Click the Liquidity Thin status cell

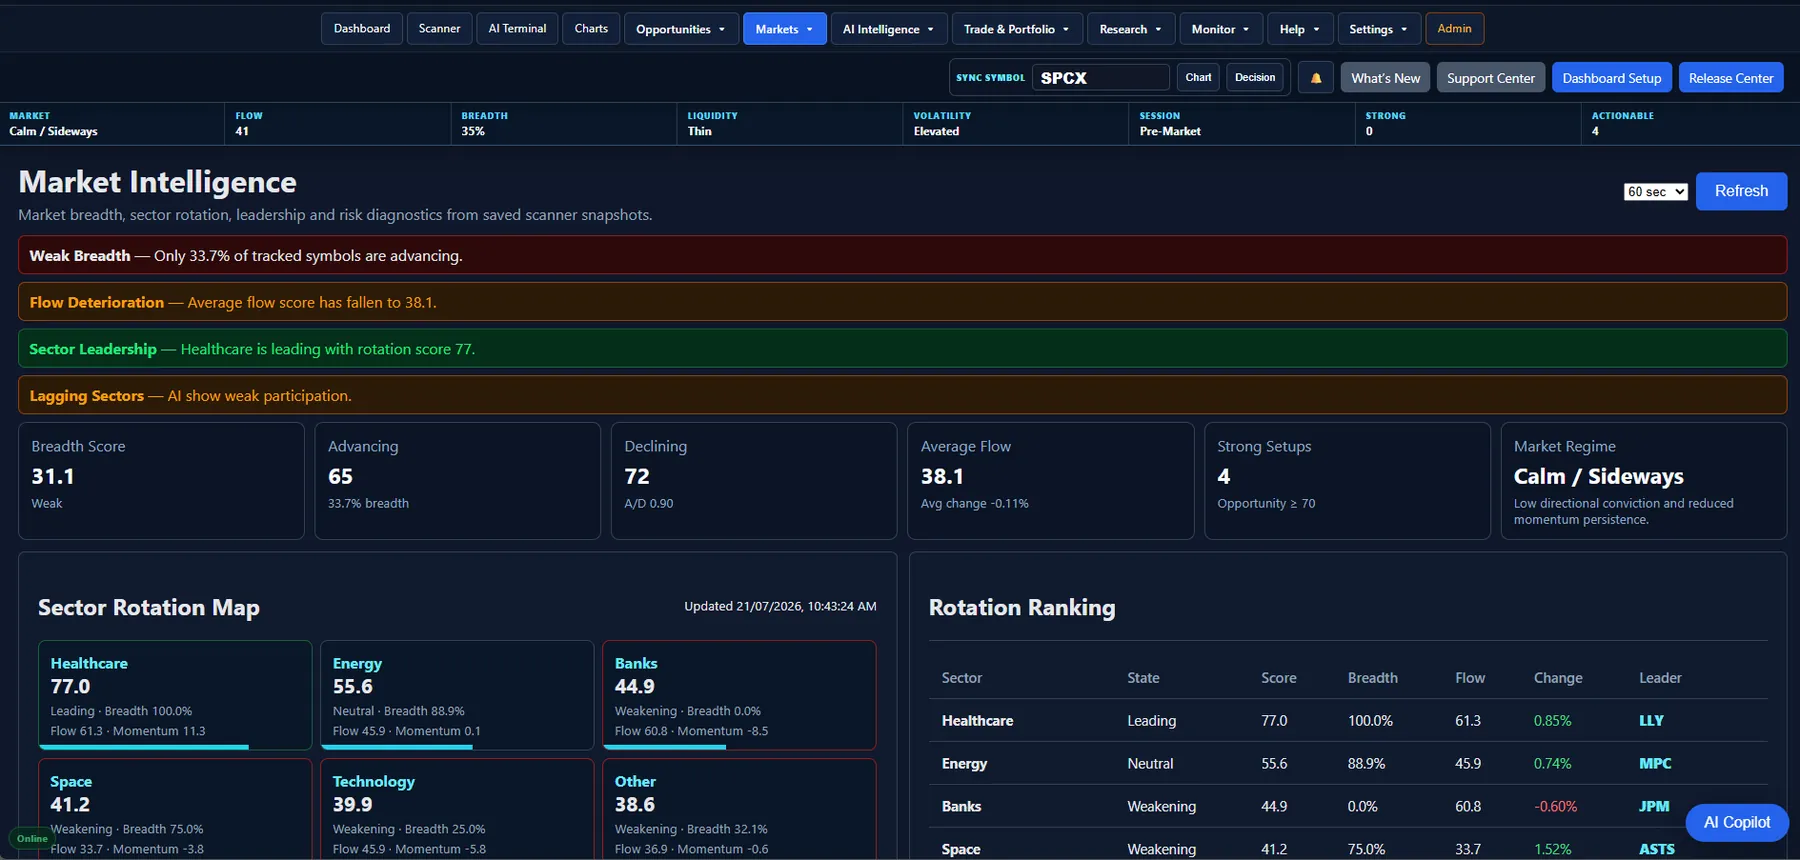[x=789, y=124]
